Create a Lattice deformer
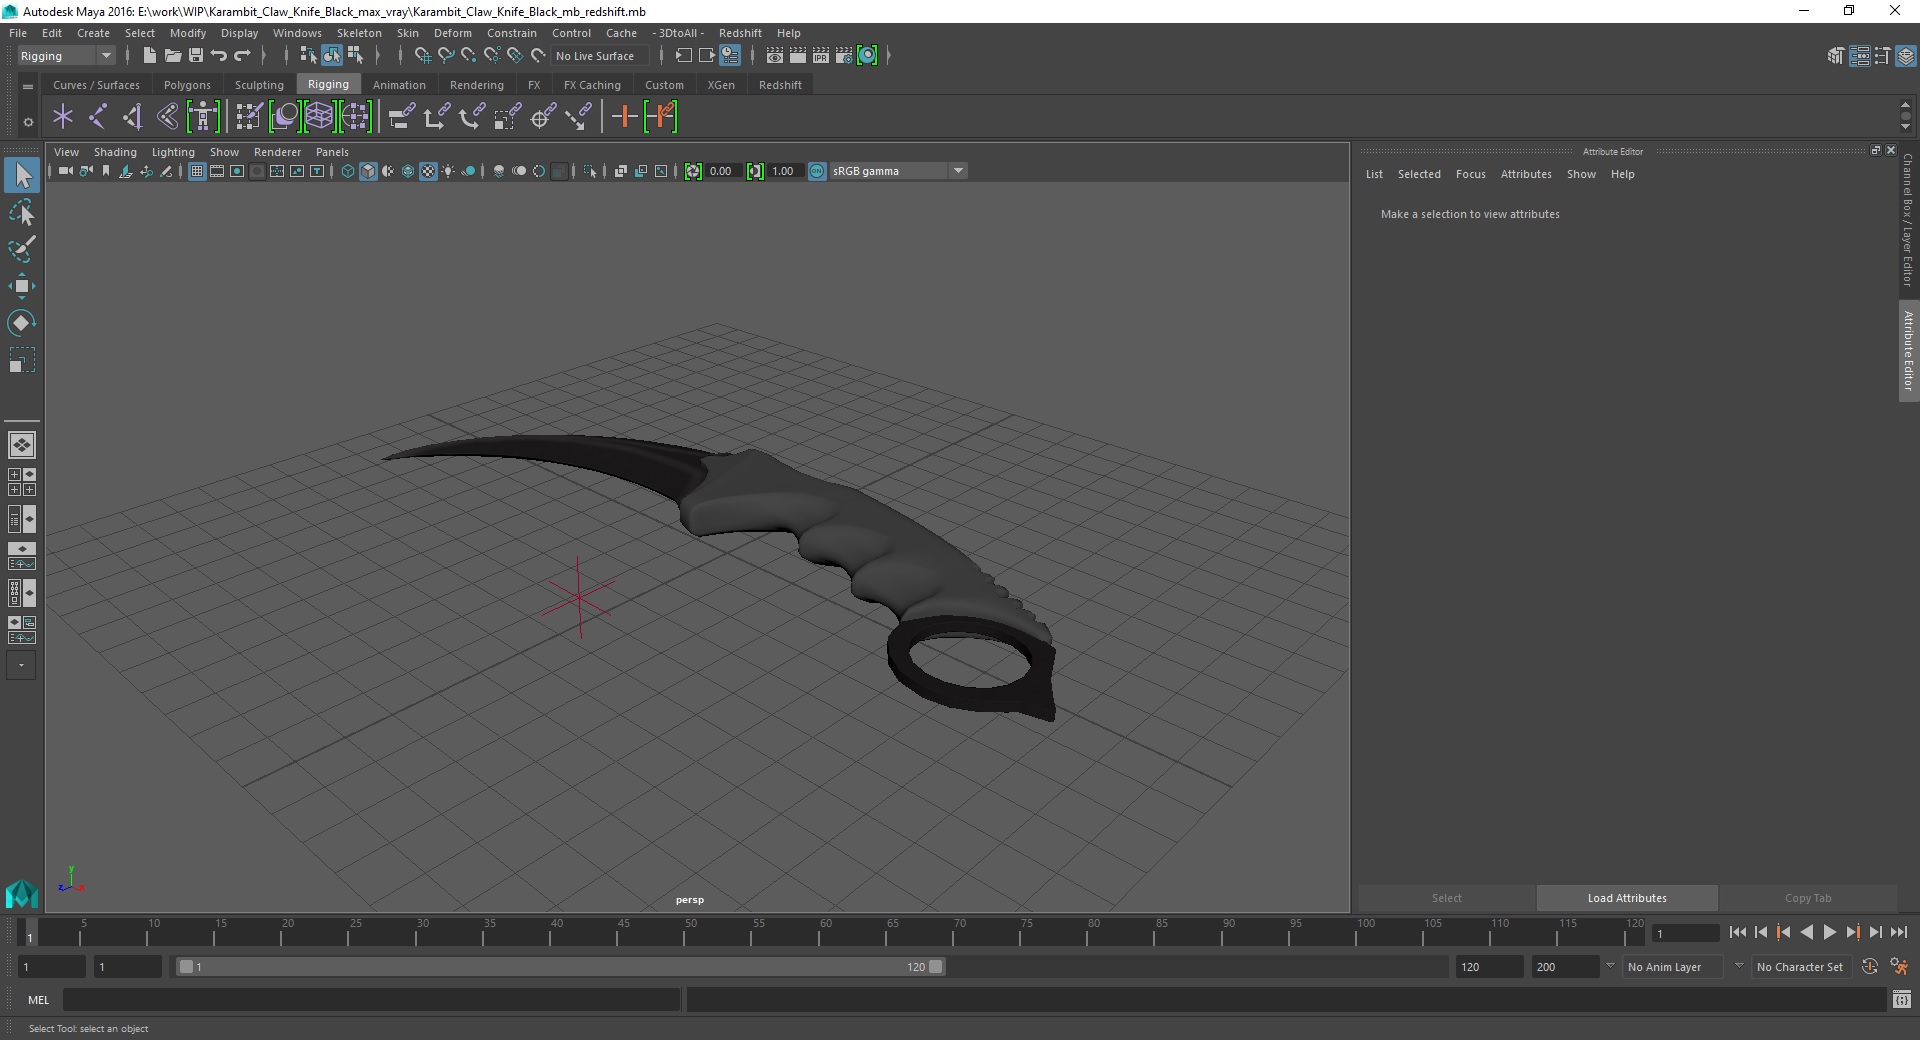The width and height of the screenshot is (1920, 1040). click(319, 117)
